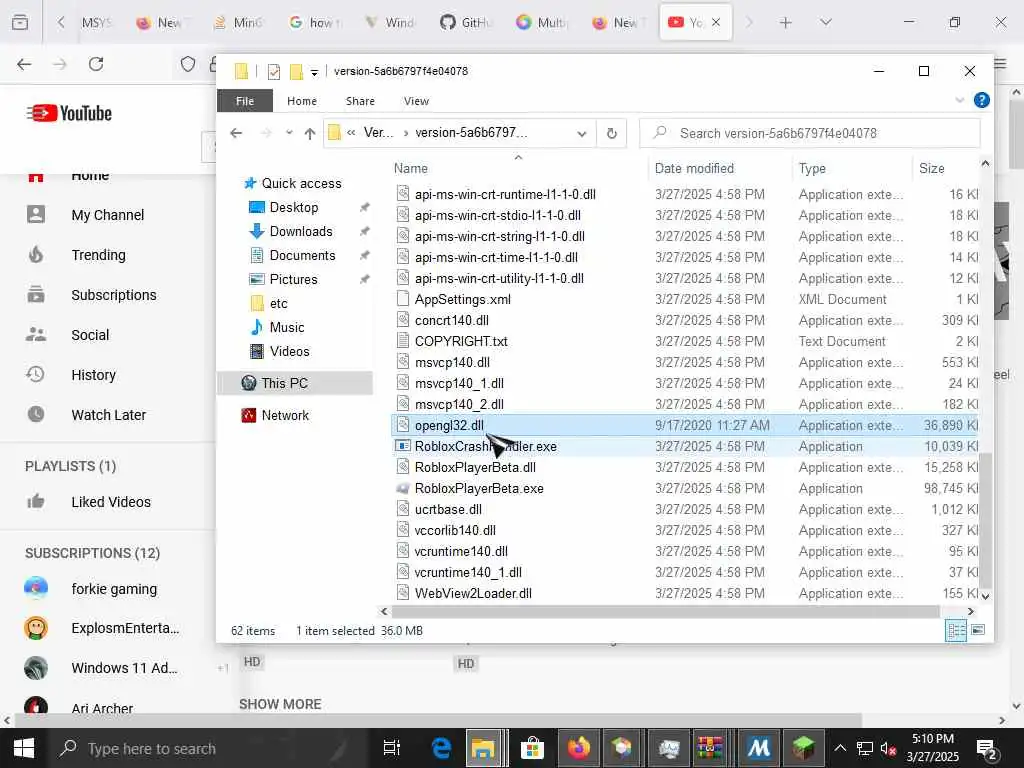The image size is (1024, 768).
Task: Click the Properties quick access toolbar icon
Action: (274, 71)
